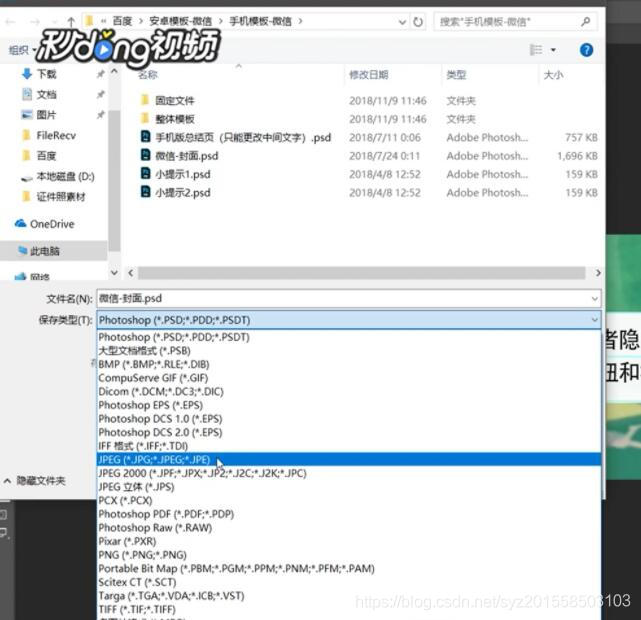Click horizontal scrollbar left arrow
The image size is (641, 620).
tap(131, 273)
